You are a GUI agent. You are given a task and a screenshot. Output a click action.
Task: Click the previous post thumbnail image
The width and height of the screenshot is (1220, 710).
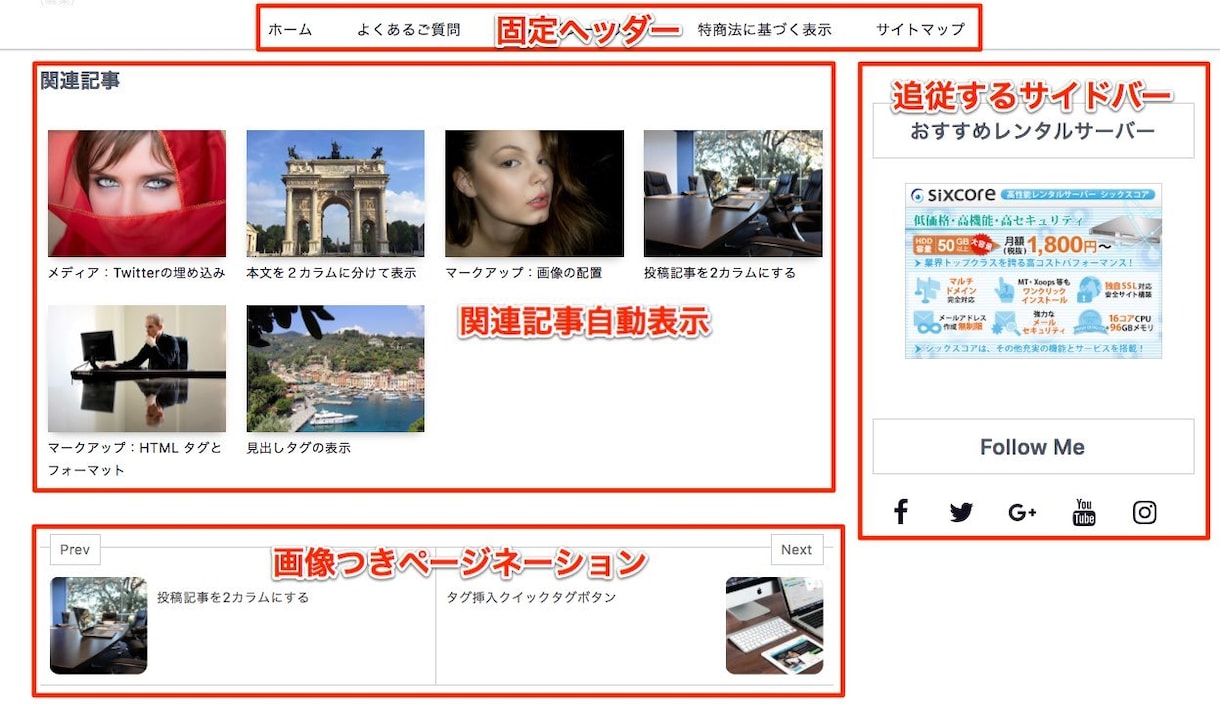[x=99, y=625]
